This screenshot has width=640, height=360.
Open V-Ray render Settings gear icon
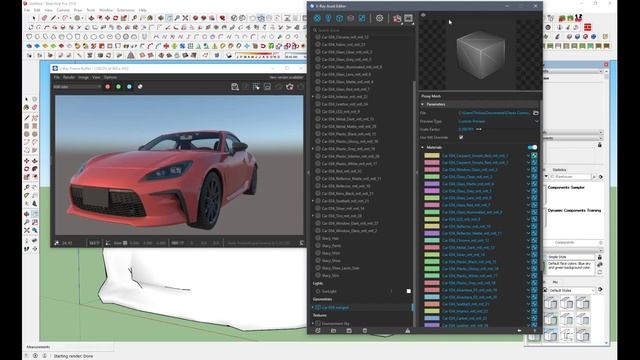click(x=380, y=18)
